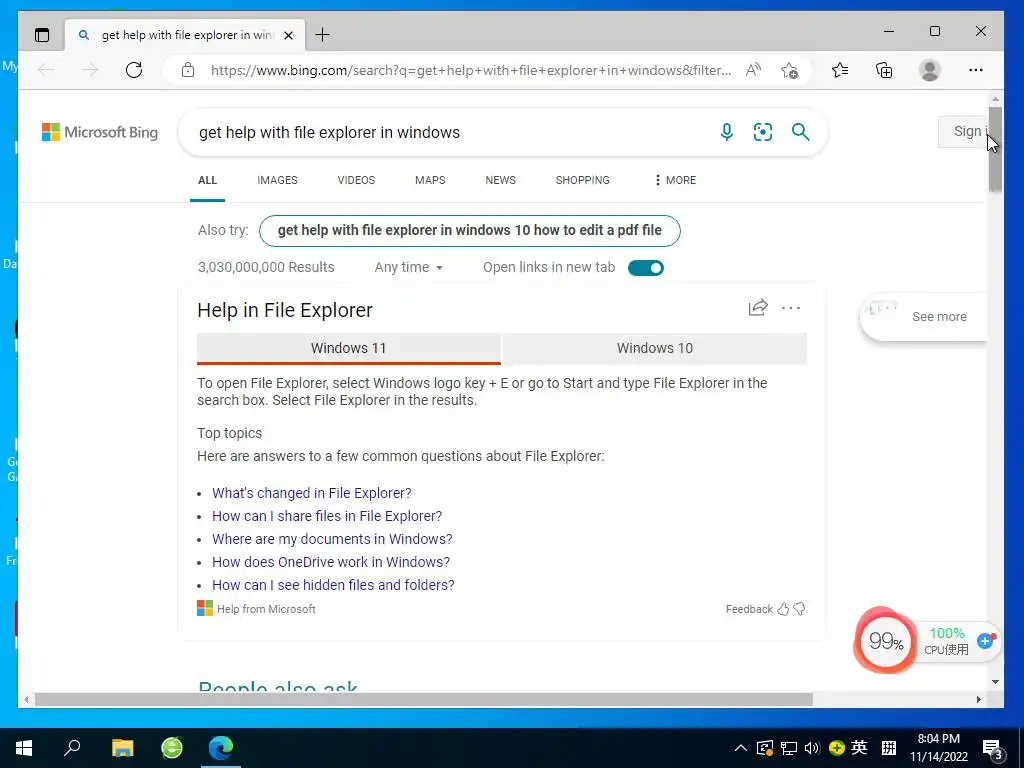Go to Microsoft Bing home logo

pos(100,132)
